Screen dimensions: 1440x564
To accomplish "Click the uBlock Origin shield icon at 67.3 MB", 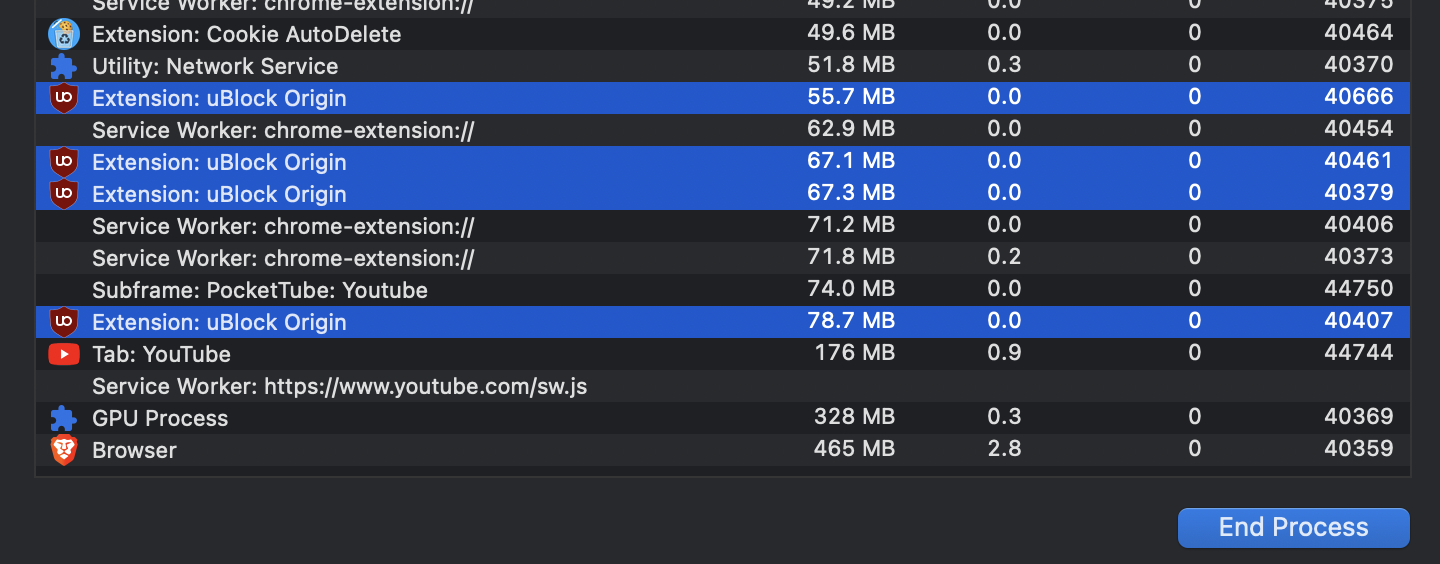I will point(64,194).
